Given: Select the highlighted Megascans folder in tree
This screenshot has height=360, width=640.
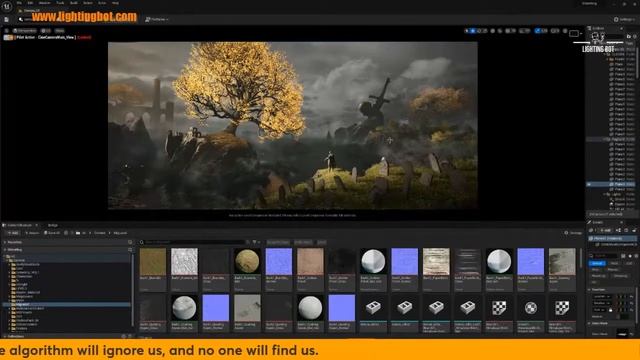Looking at the screenshot, I should 67,304.
